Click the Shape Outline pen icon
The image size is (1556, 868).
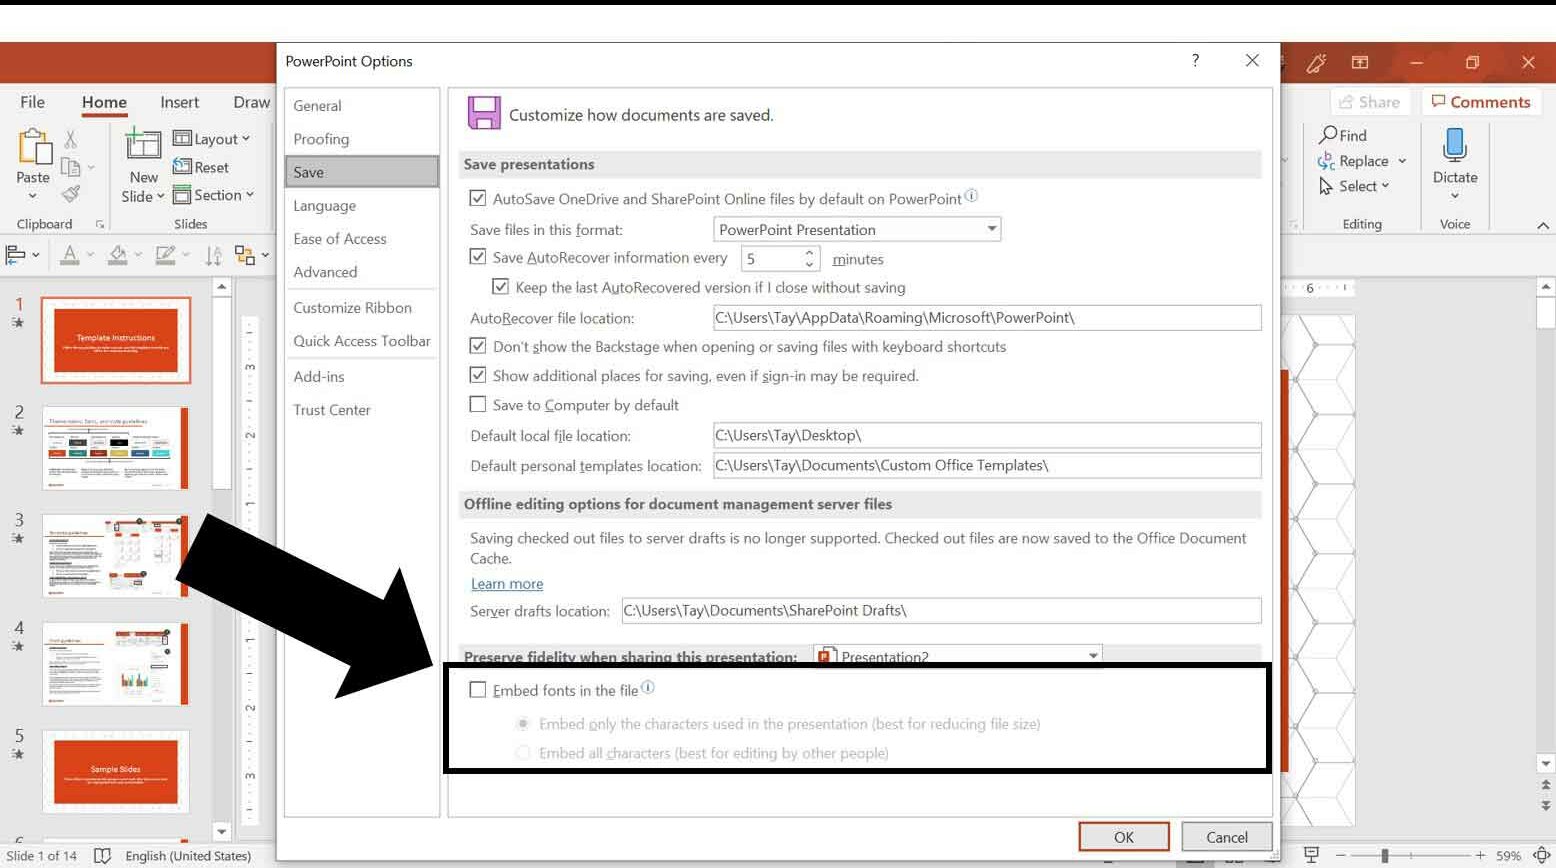coord(165,255)
